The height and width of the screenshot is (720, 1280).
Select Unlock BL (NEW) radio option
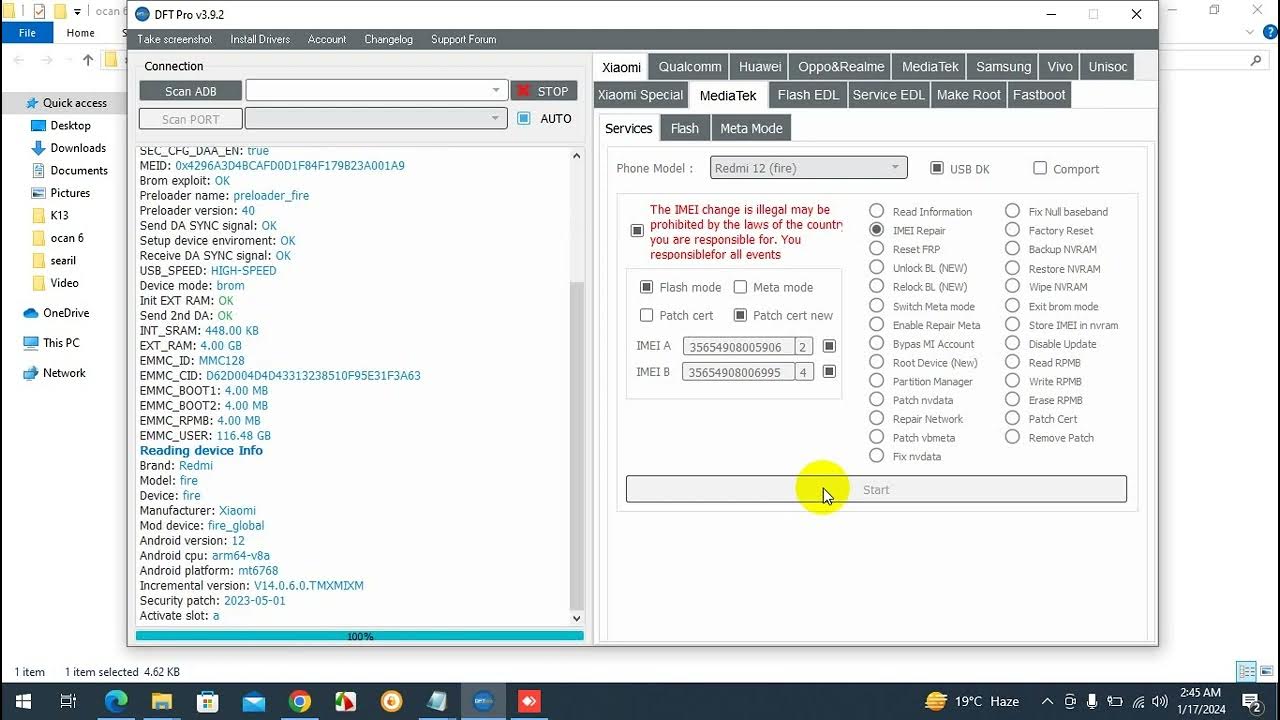[x=877, y=268]
